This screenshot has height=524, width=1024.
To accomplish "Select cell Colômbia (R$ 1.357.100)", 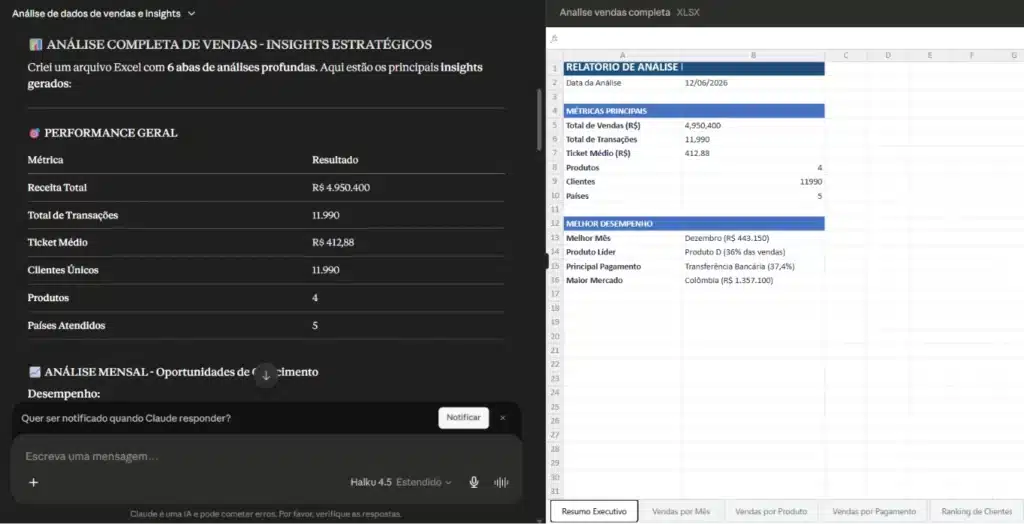I will [x=754, y=280].
